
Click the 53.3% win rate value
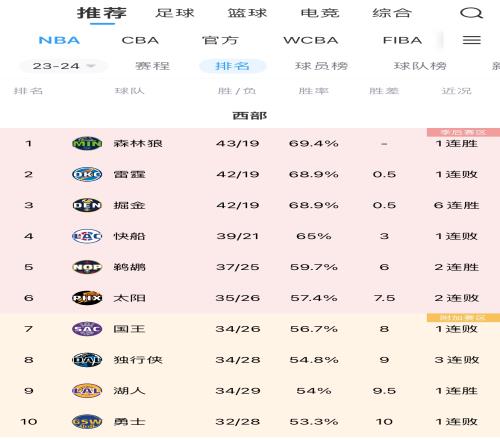[x=314, y=422]
